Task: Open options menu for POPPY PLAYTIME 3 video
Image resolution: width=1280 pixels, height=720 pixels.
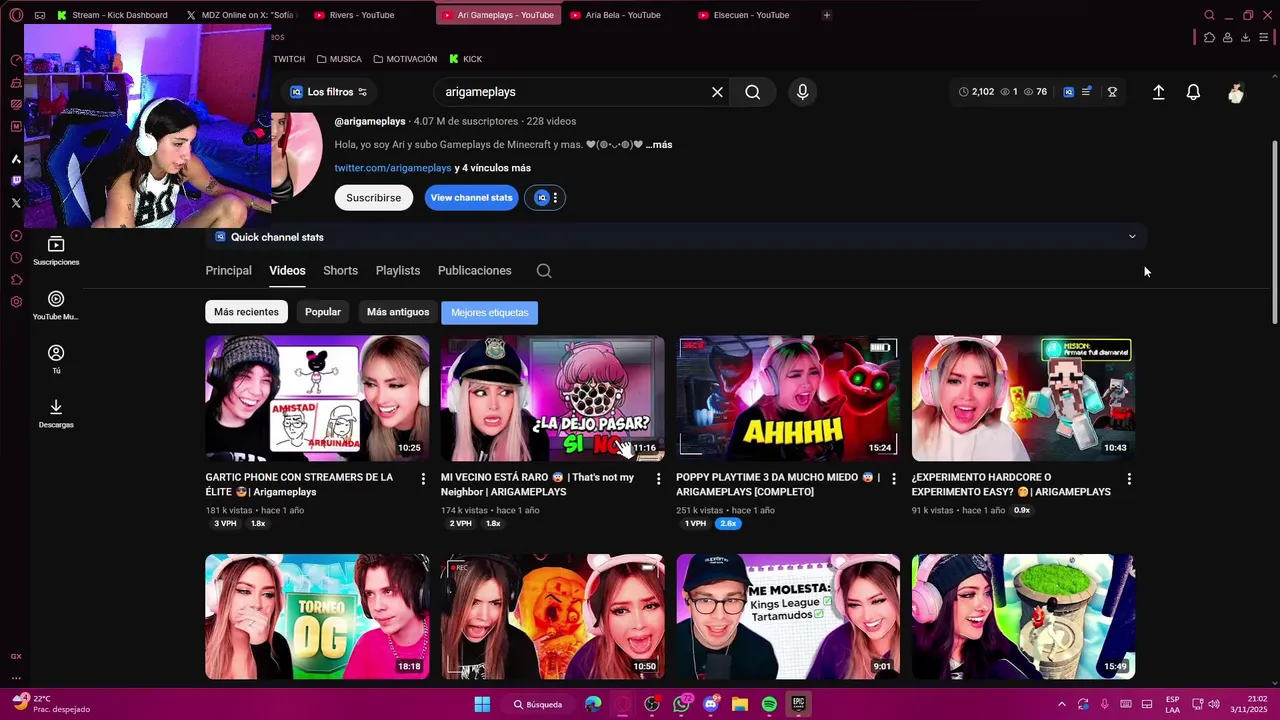Action: 894,479
